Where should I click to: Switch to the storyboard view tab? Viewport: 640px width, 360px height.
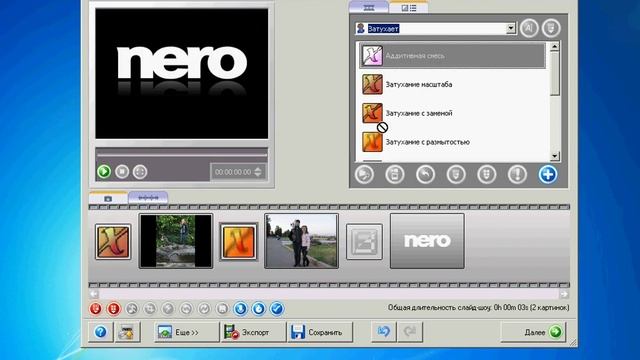[x=108, y=198]
